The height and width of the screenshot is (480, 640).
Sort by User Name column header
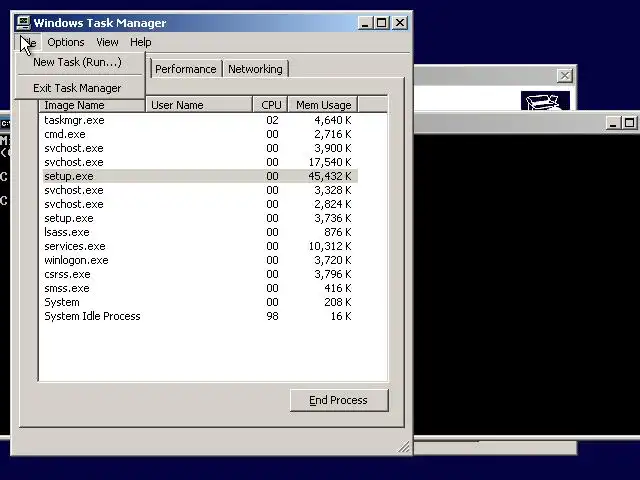(x=199, y=105)
